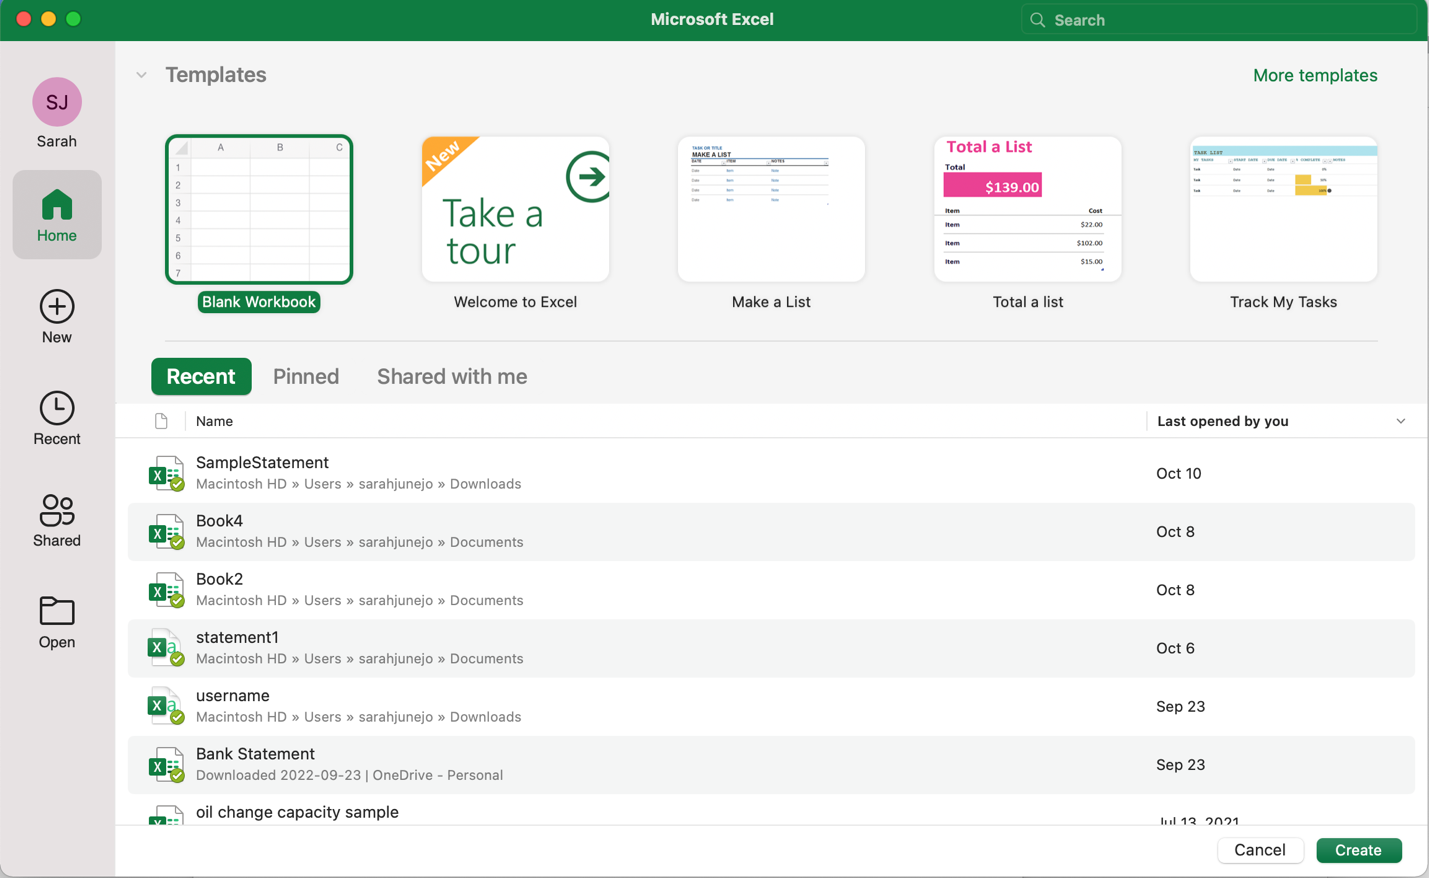The height and width of the screenshot is (878, 1429).
Task: Click the Sep 23 date for username
Action: click(1181, 706)
